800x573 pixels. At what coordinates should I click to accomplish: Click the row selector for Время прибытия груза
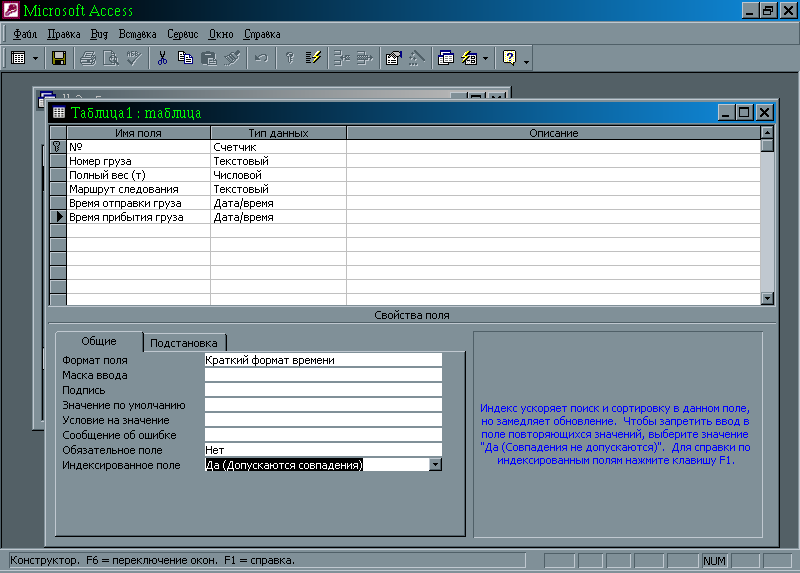58,217
